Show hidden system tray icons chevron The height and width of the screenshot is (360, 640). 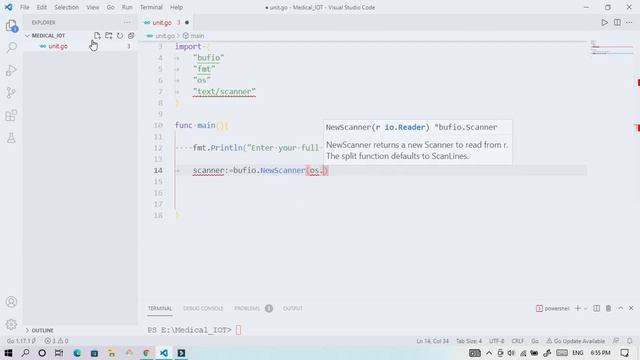coord(489,353)
